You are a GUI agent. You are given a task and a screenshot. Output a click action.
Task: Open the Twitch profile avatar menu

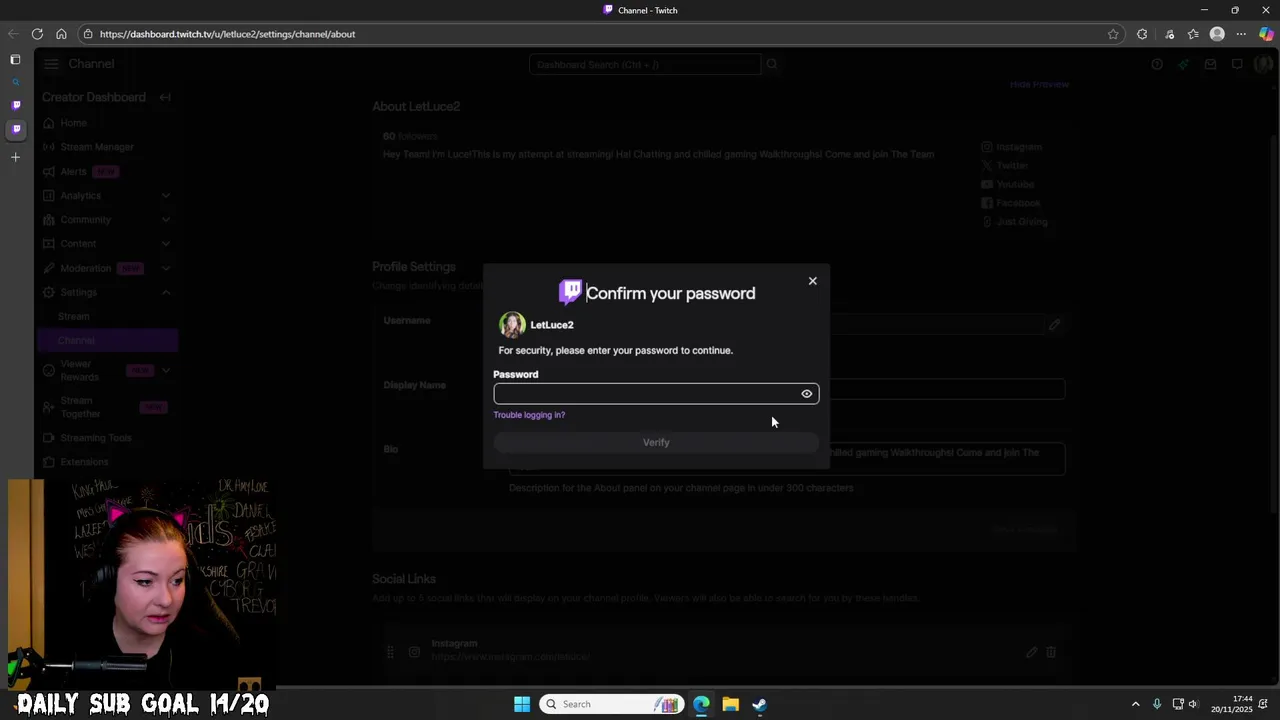click(1262, 64)
